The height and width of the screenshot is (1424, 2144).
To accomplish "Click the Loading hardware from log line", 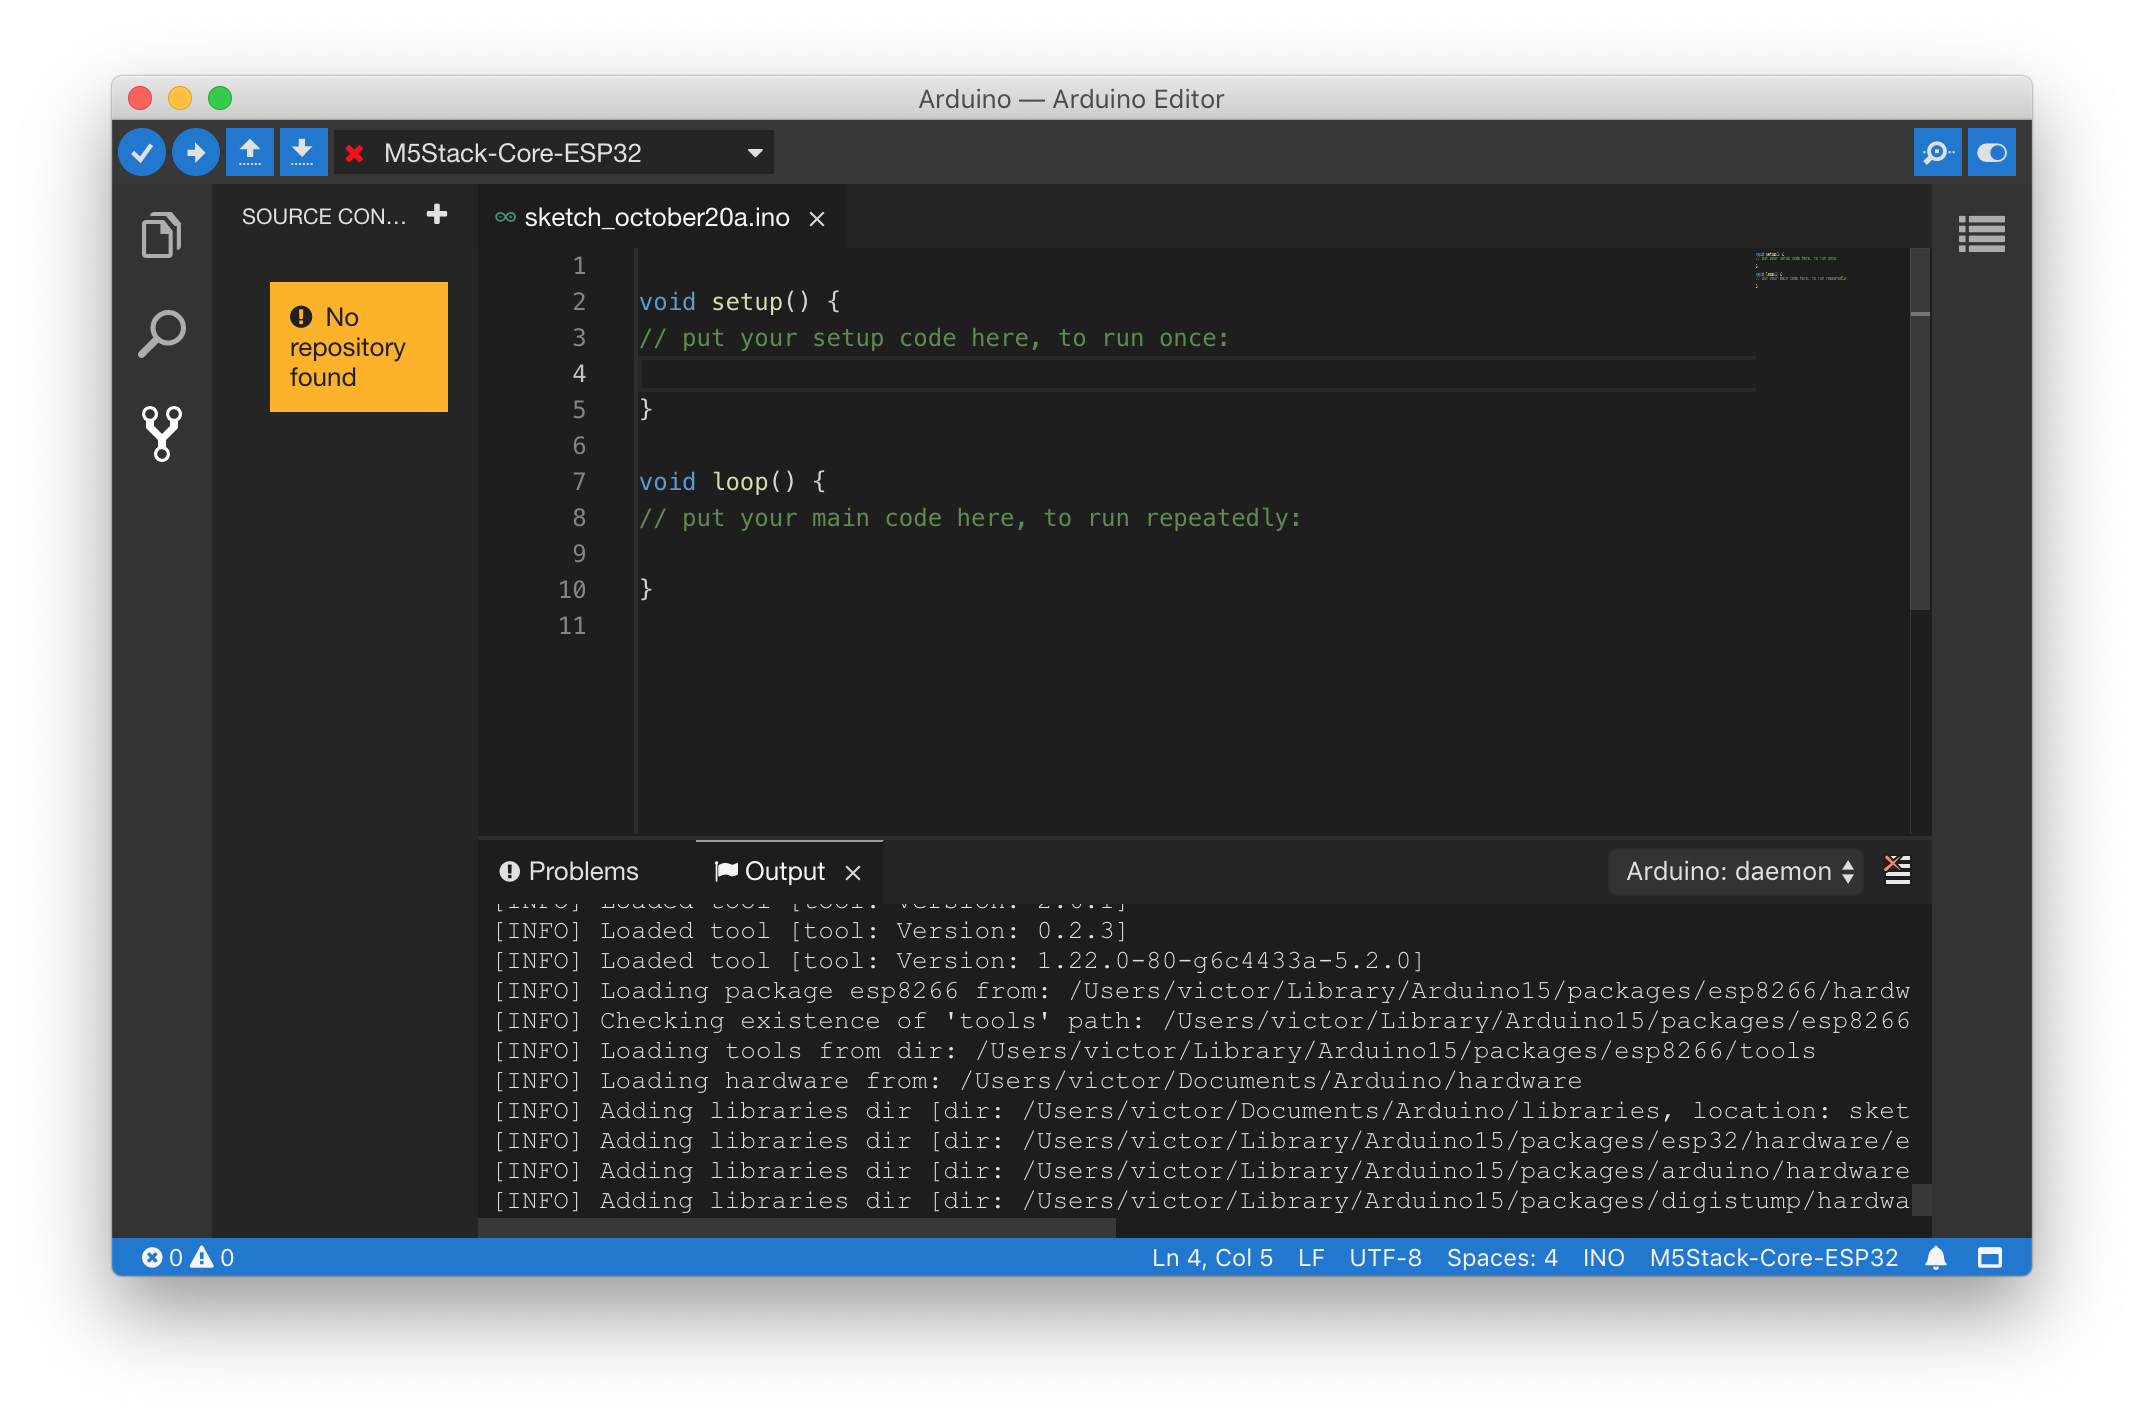I will pyautogui.click(x=1040, y=1081).
